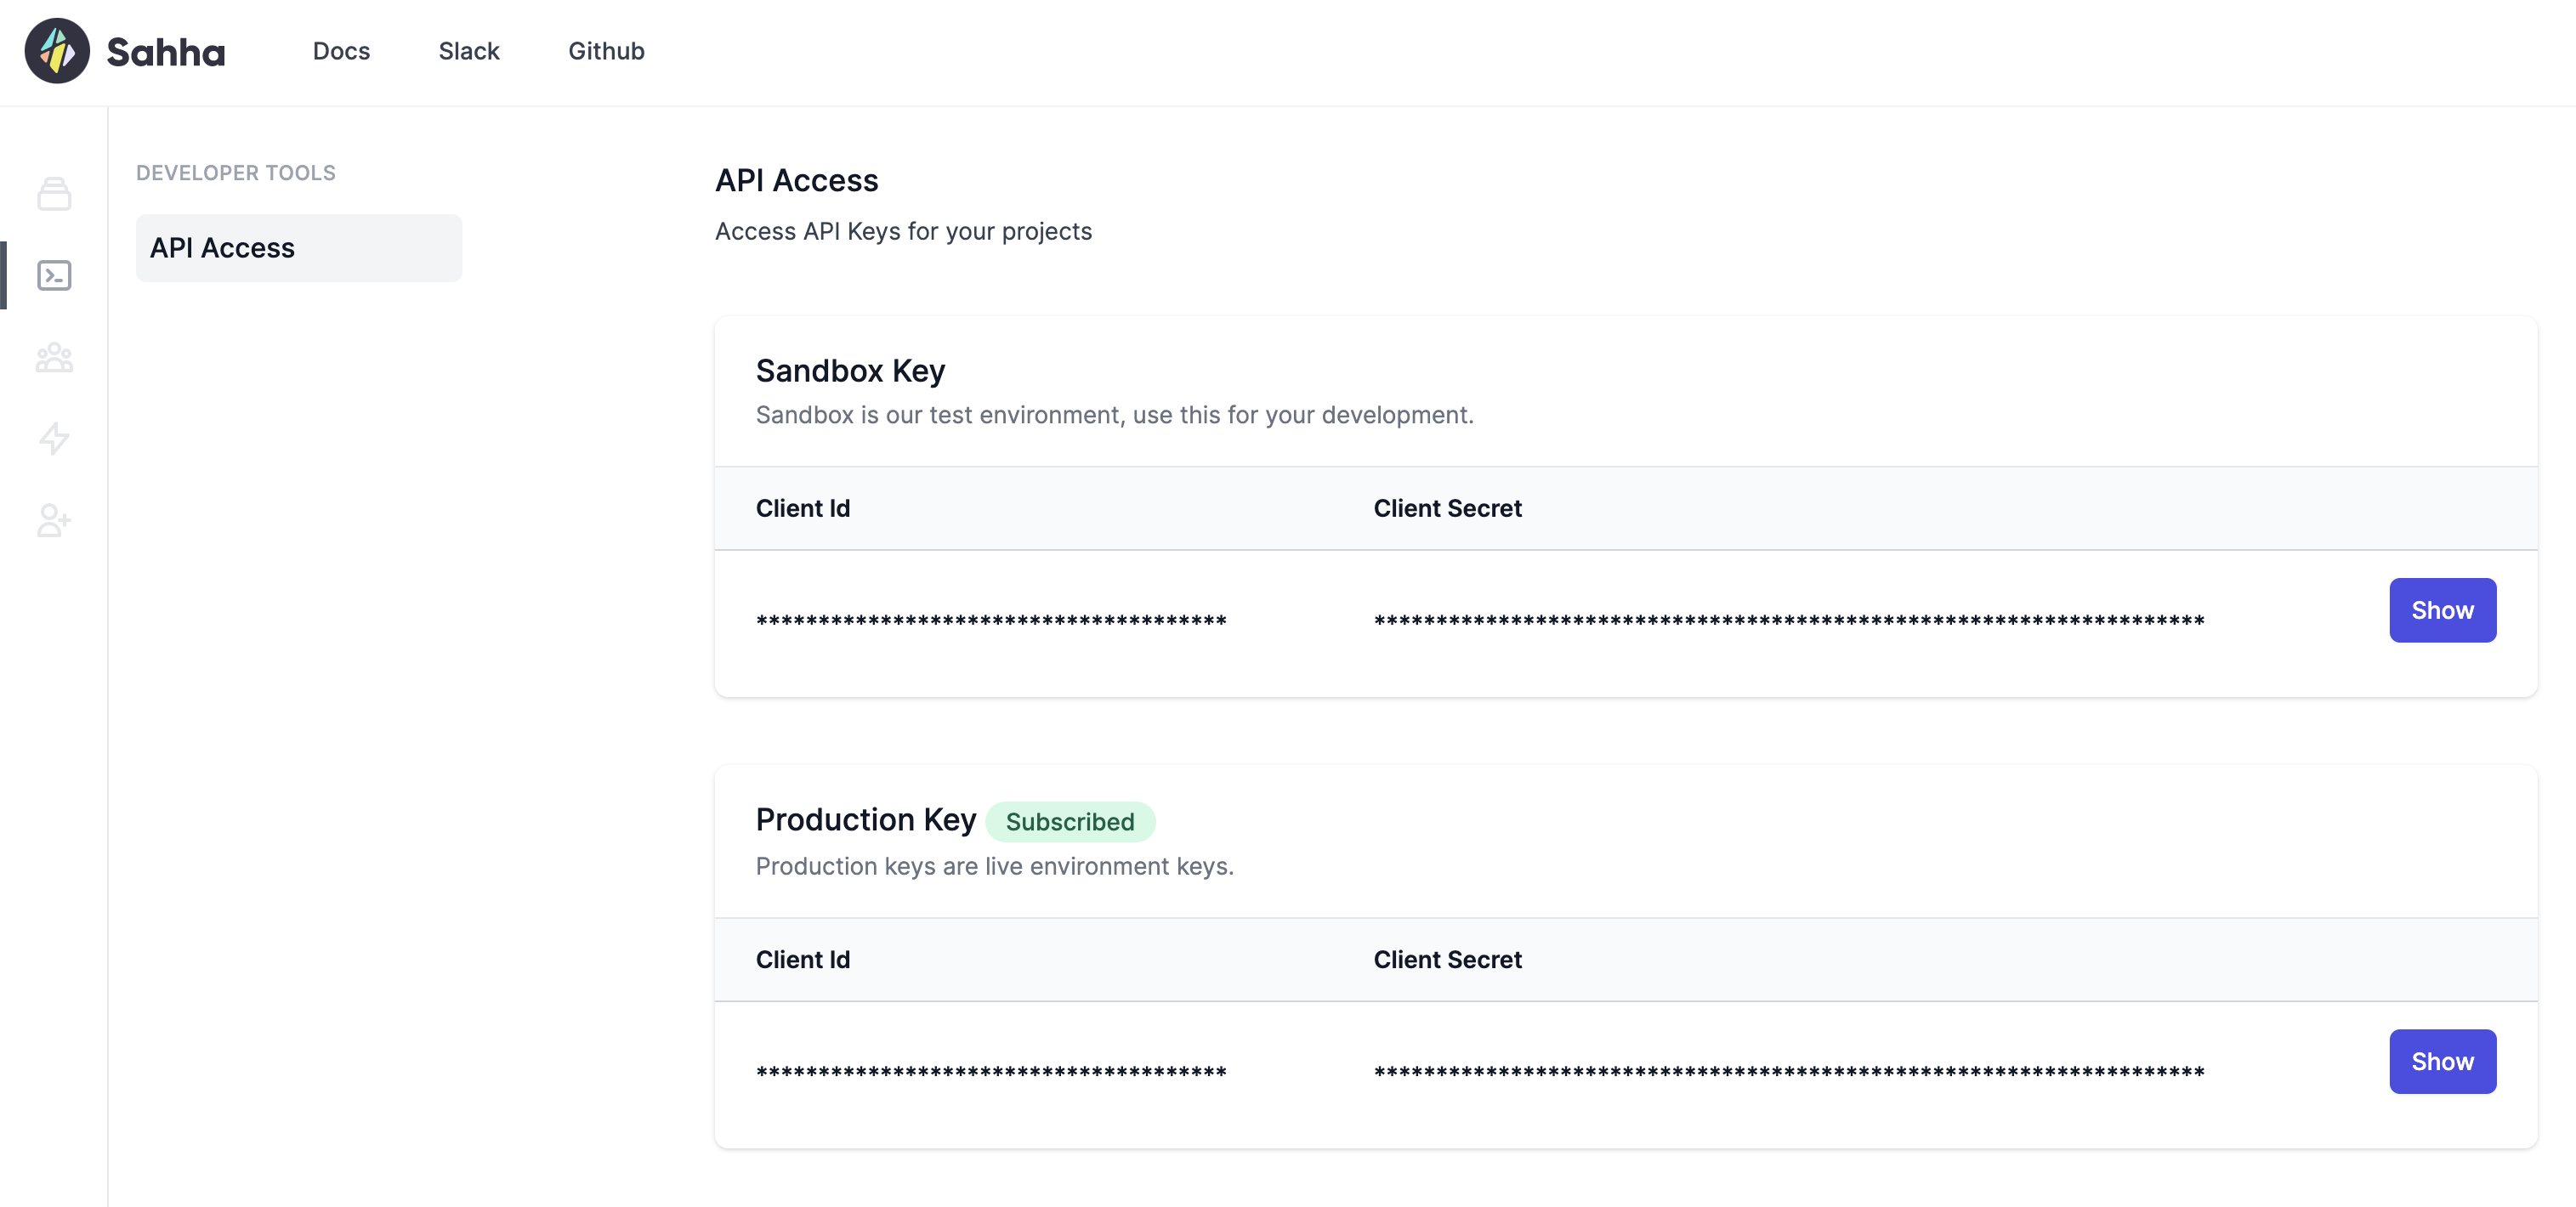Click the Sahha logo icon
Image resolution: width=2576 pixels, height=1207 pixels.
57,51
